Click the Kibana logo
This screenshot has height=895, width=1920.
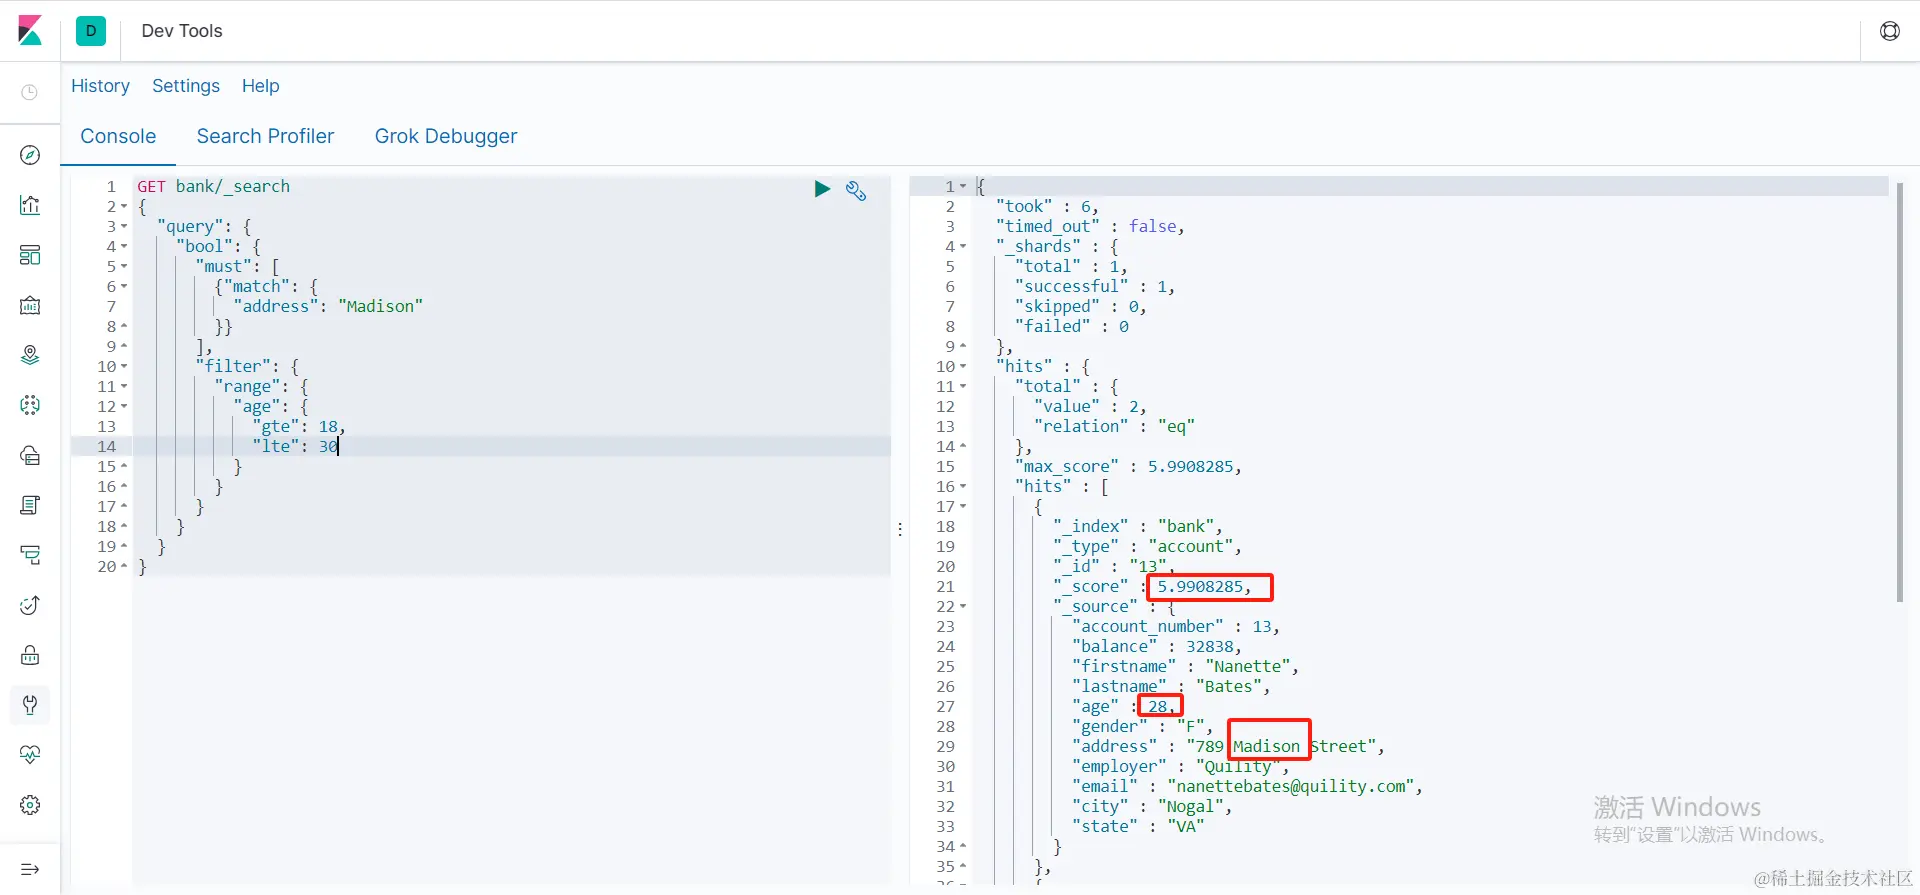coord(30,31)
